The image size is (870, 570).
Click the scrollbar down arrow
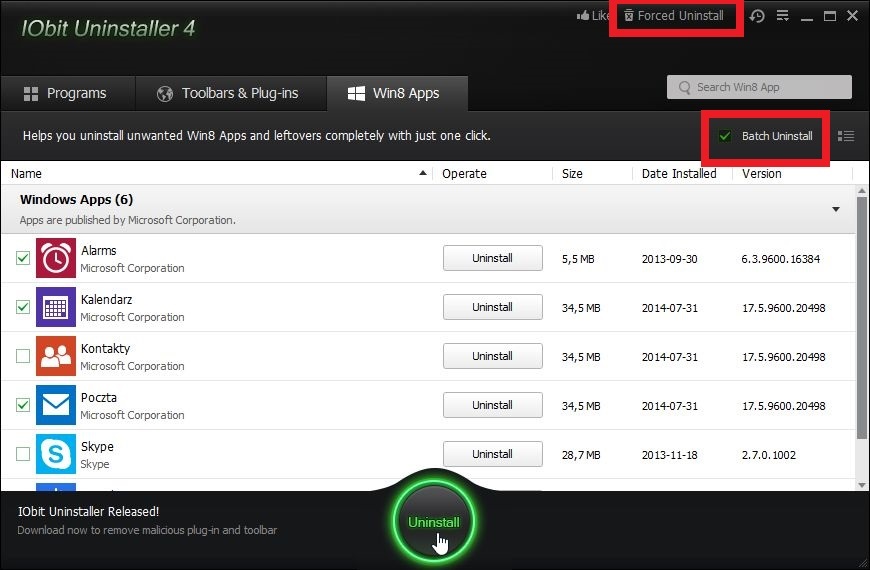coord(862,485)
